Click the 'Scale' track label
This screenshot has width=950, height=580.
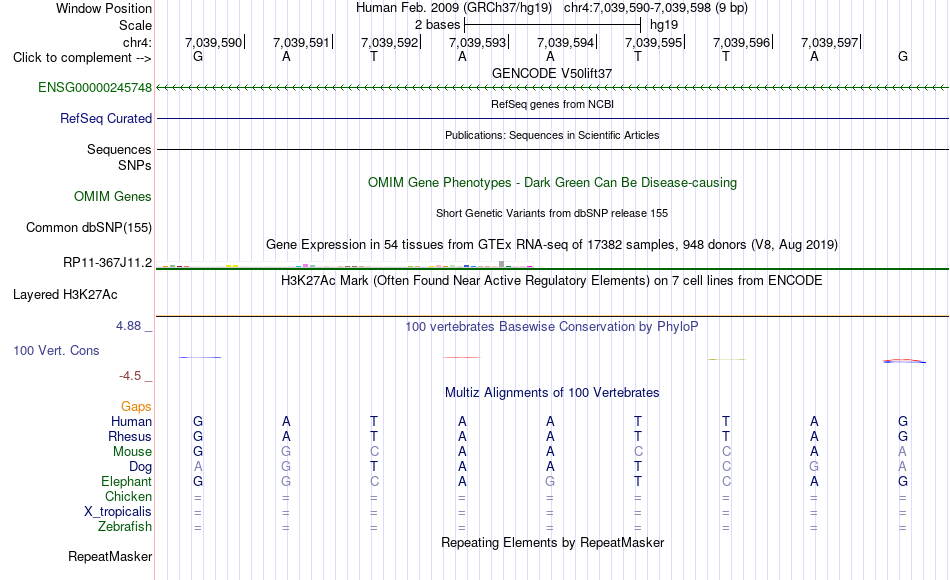[x=135, y=25]
